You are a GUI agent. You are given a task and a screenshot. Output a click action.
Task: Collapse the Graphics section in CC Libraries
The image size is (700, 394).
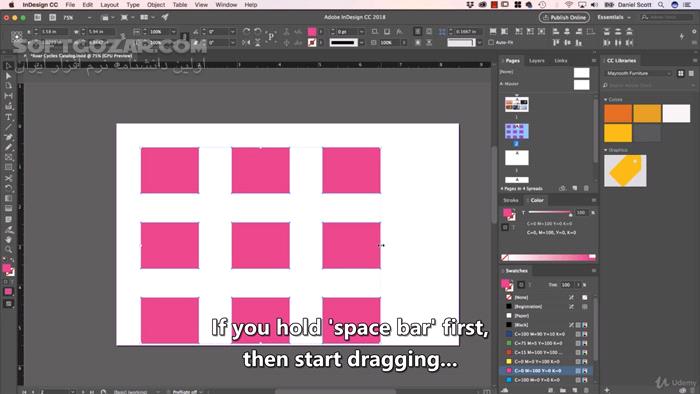606,150
